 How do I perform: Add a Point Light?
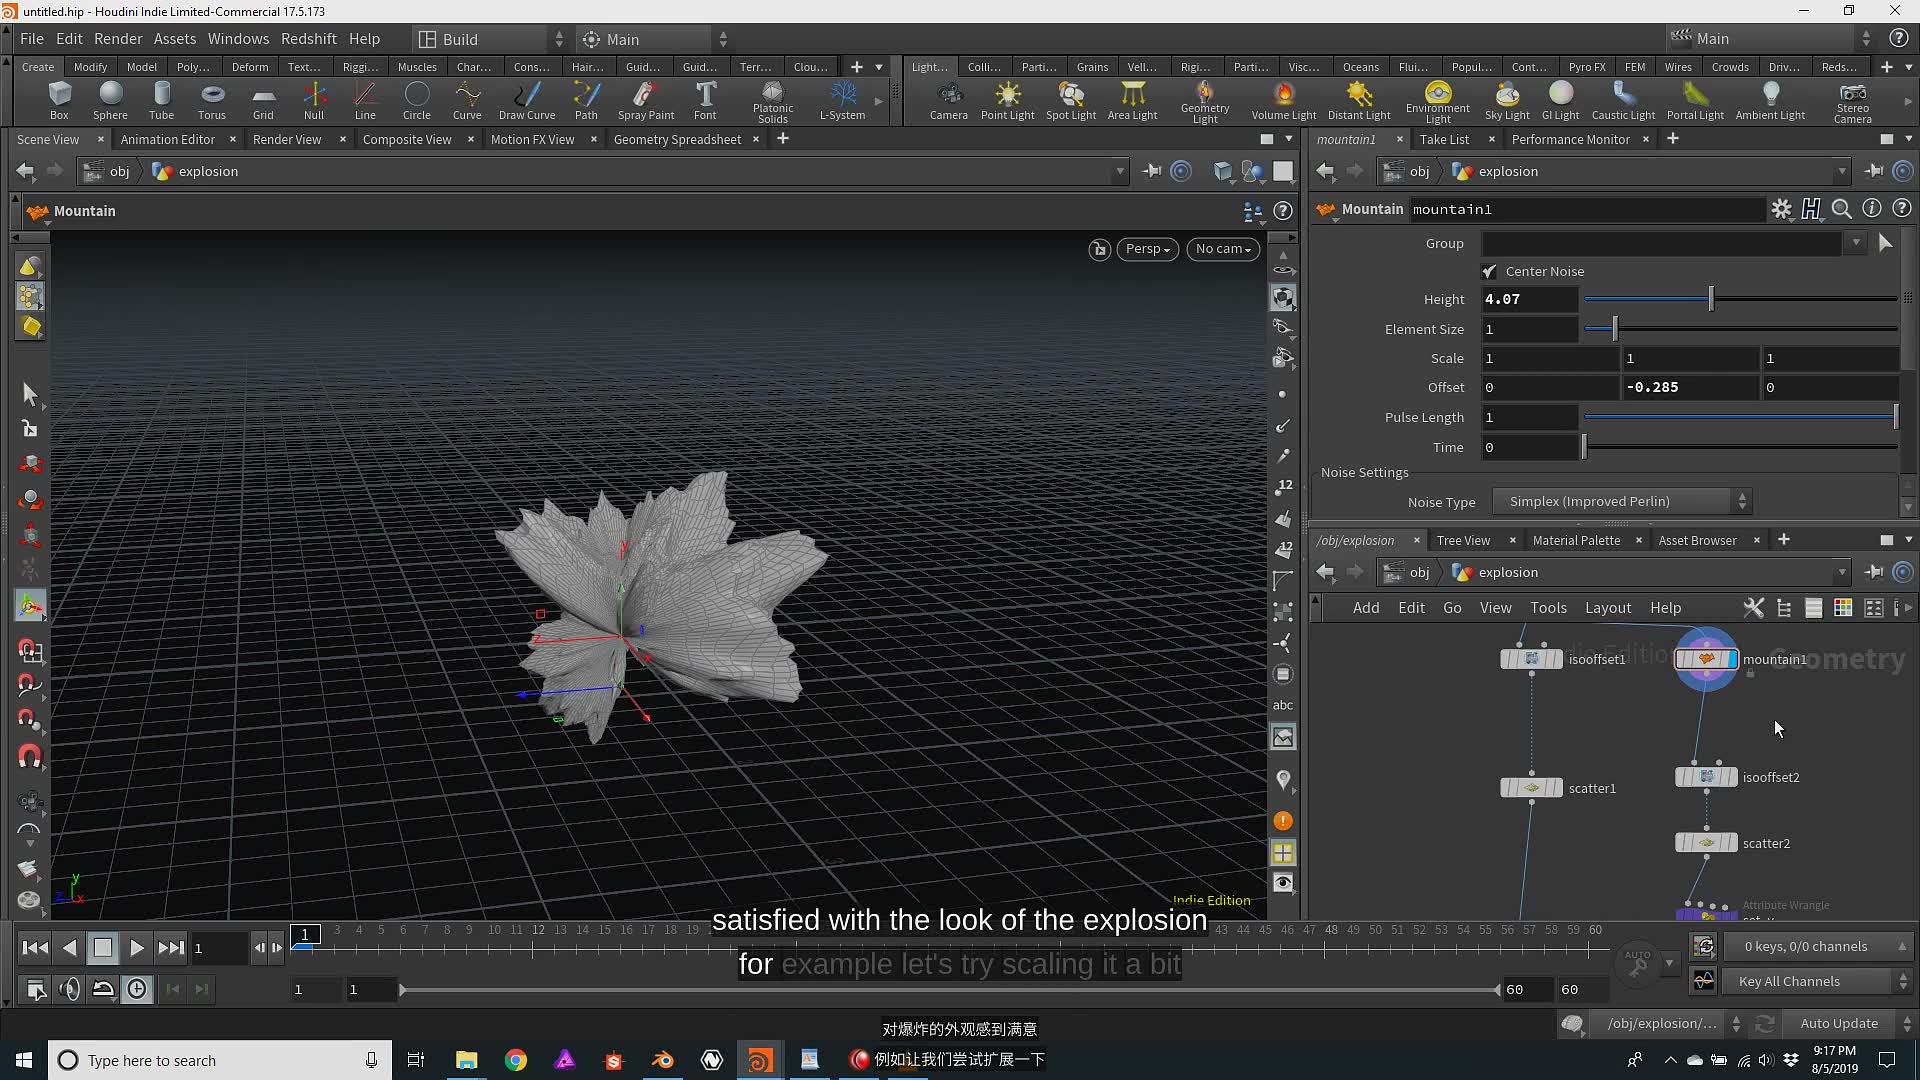coord(1007,101)
